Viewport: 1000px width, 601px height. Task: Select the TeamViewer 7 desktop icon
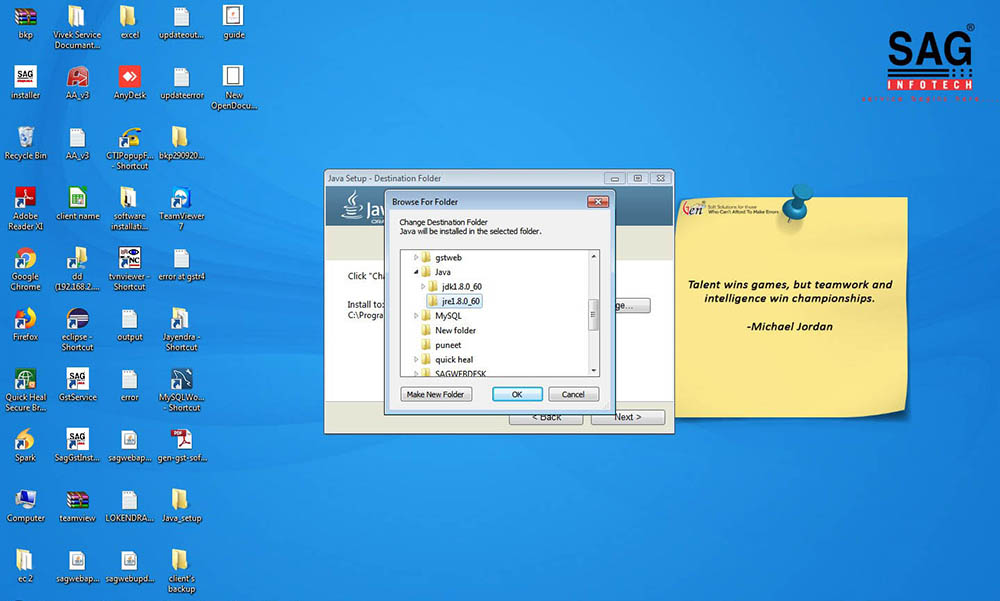181,199
